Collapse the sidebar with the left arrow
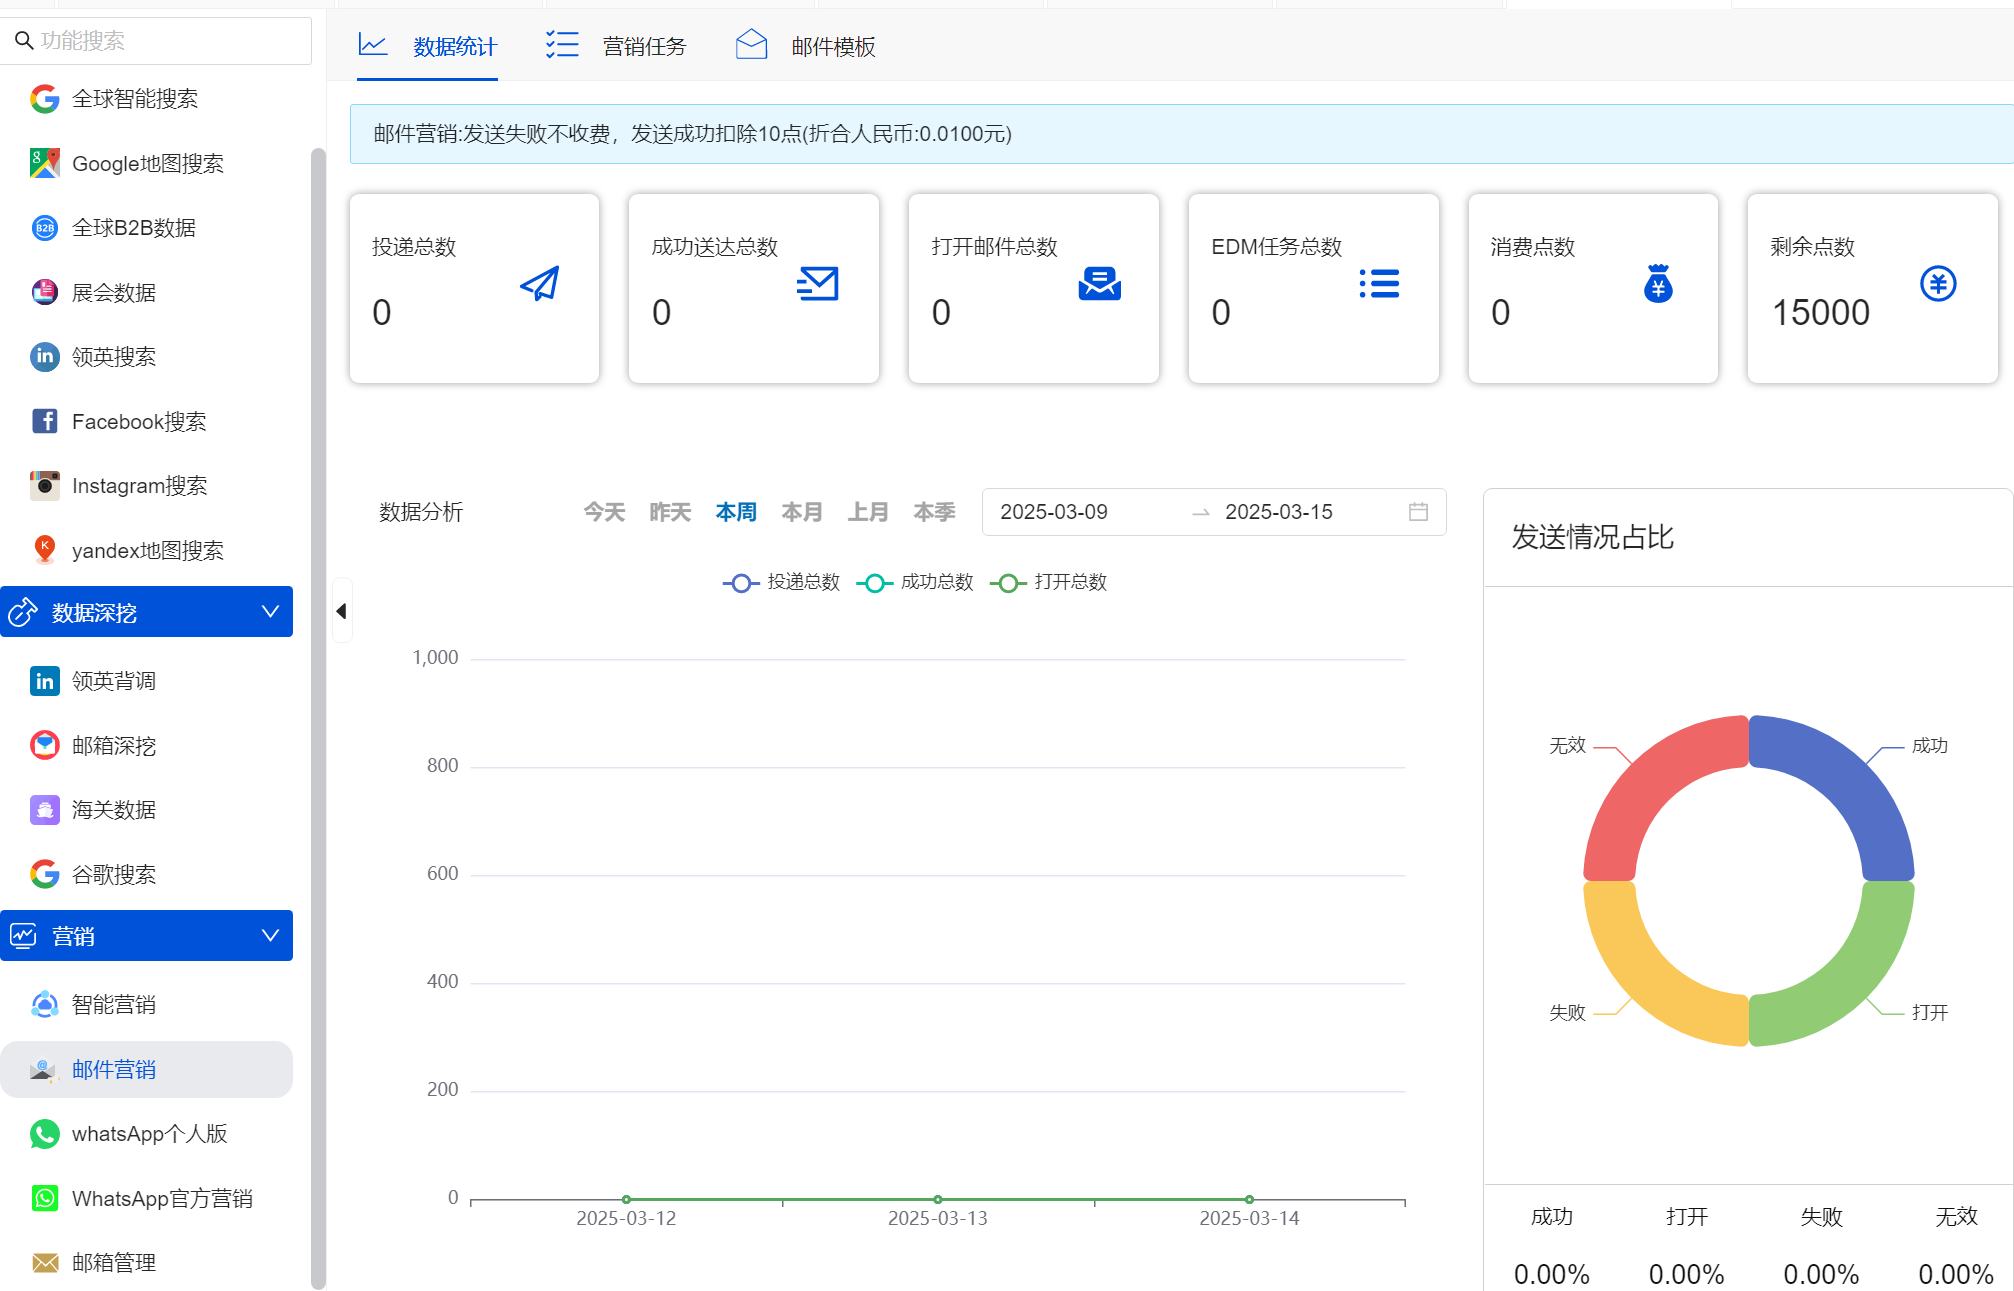The width and height of the screenshot is (2014, 1291). coord(342,611)
